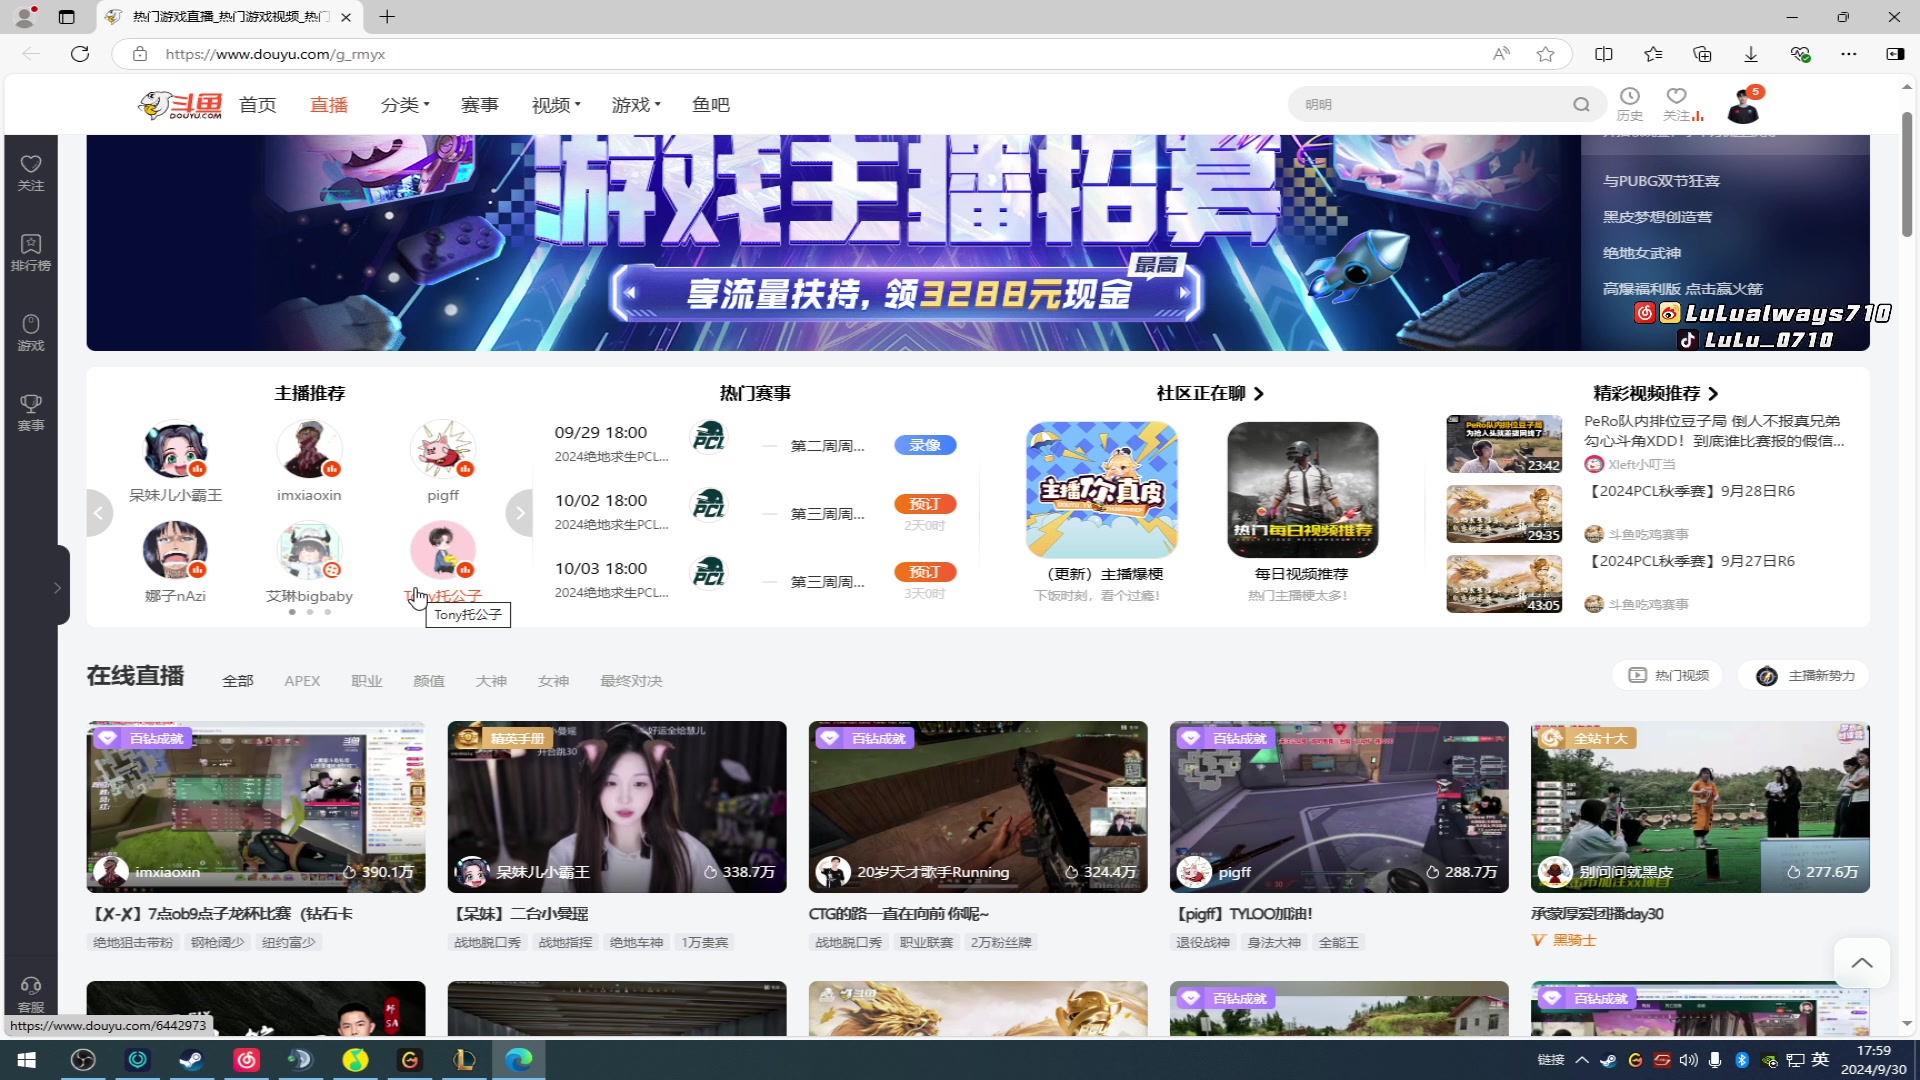The width and height of the screenshot is (1920, 1080).
Task: Add page to favorites star icon
Action: point(1545,54)
